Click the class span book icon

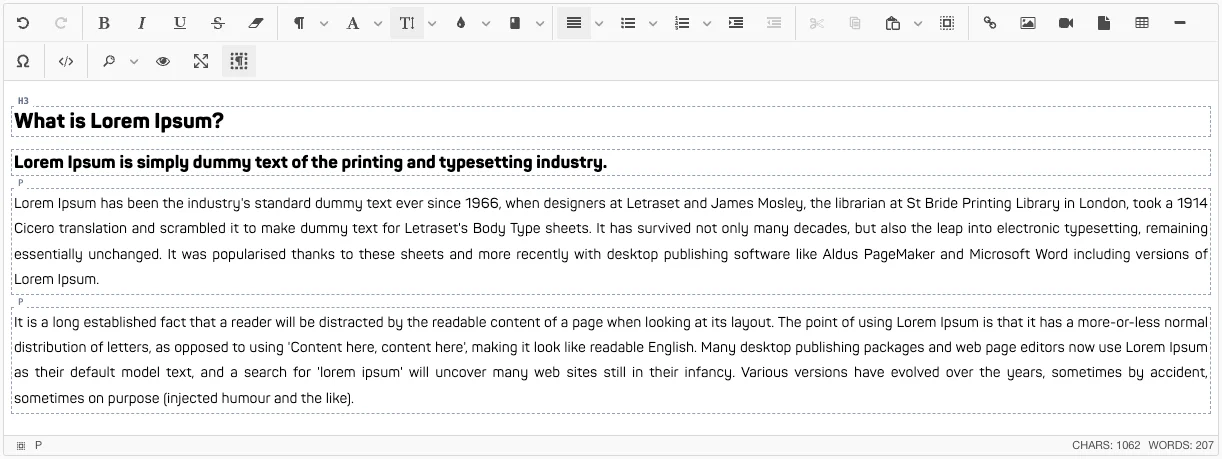coord(515,23)
